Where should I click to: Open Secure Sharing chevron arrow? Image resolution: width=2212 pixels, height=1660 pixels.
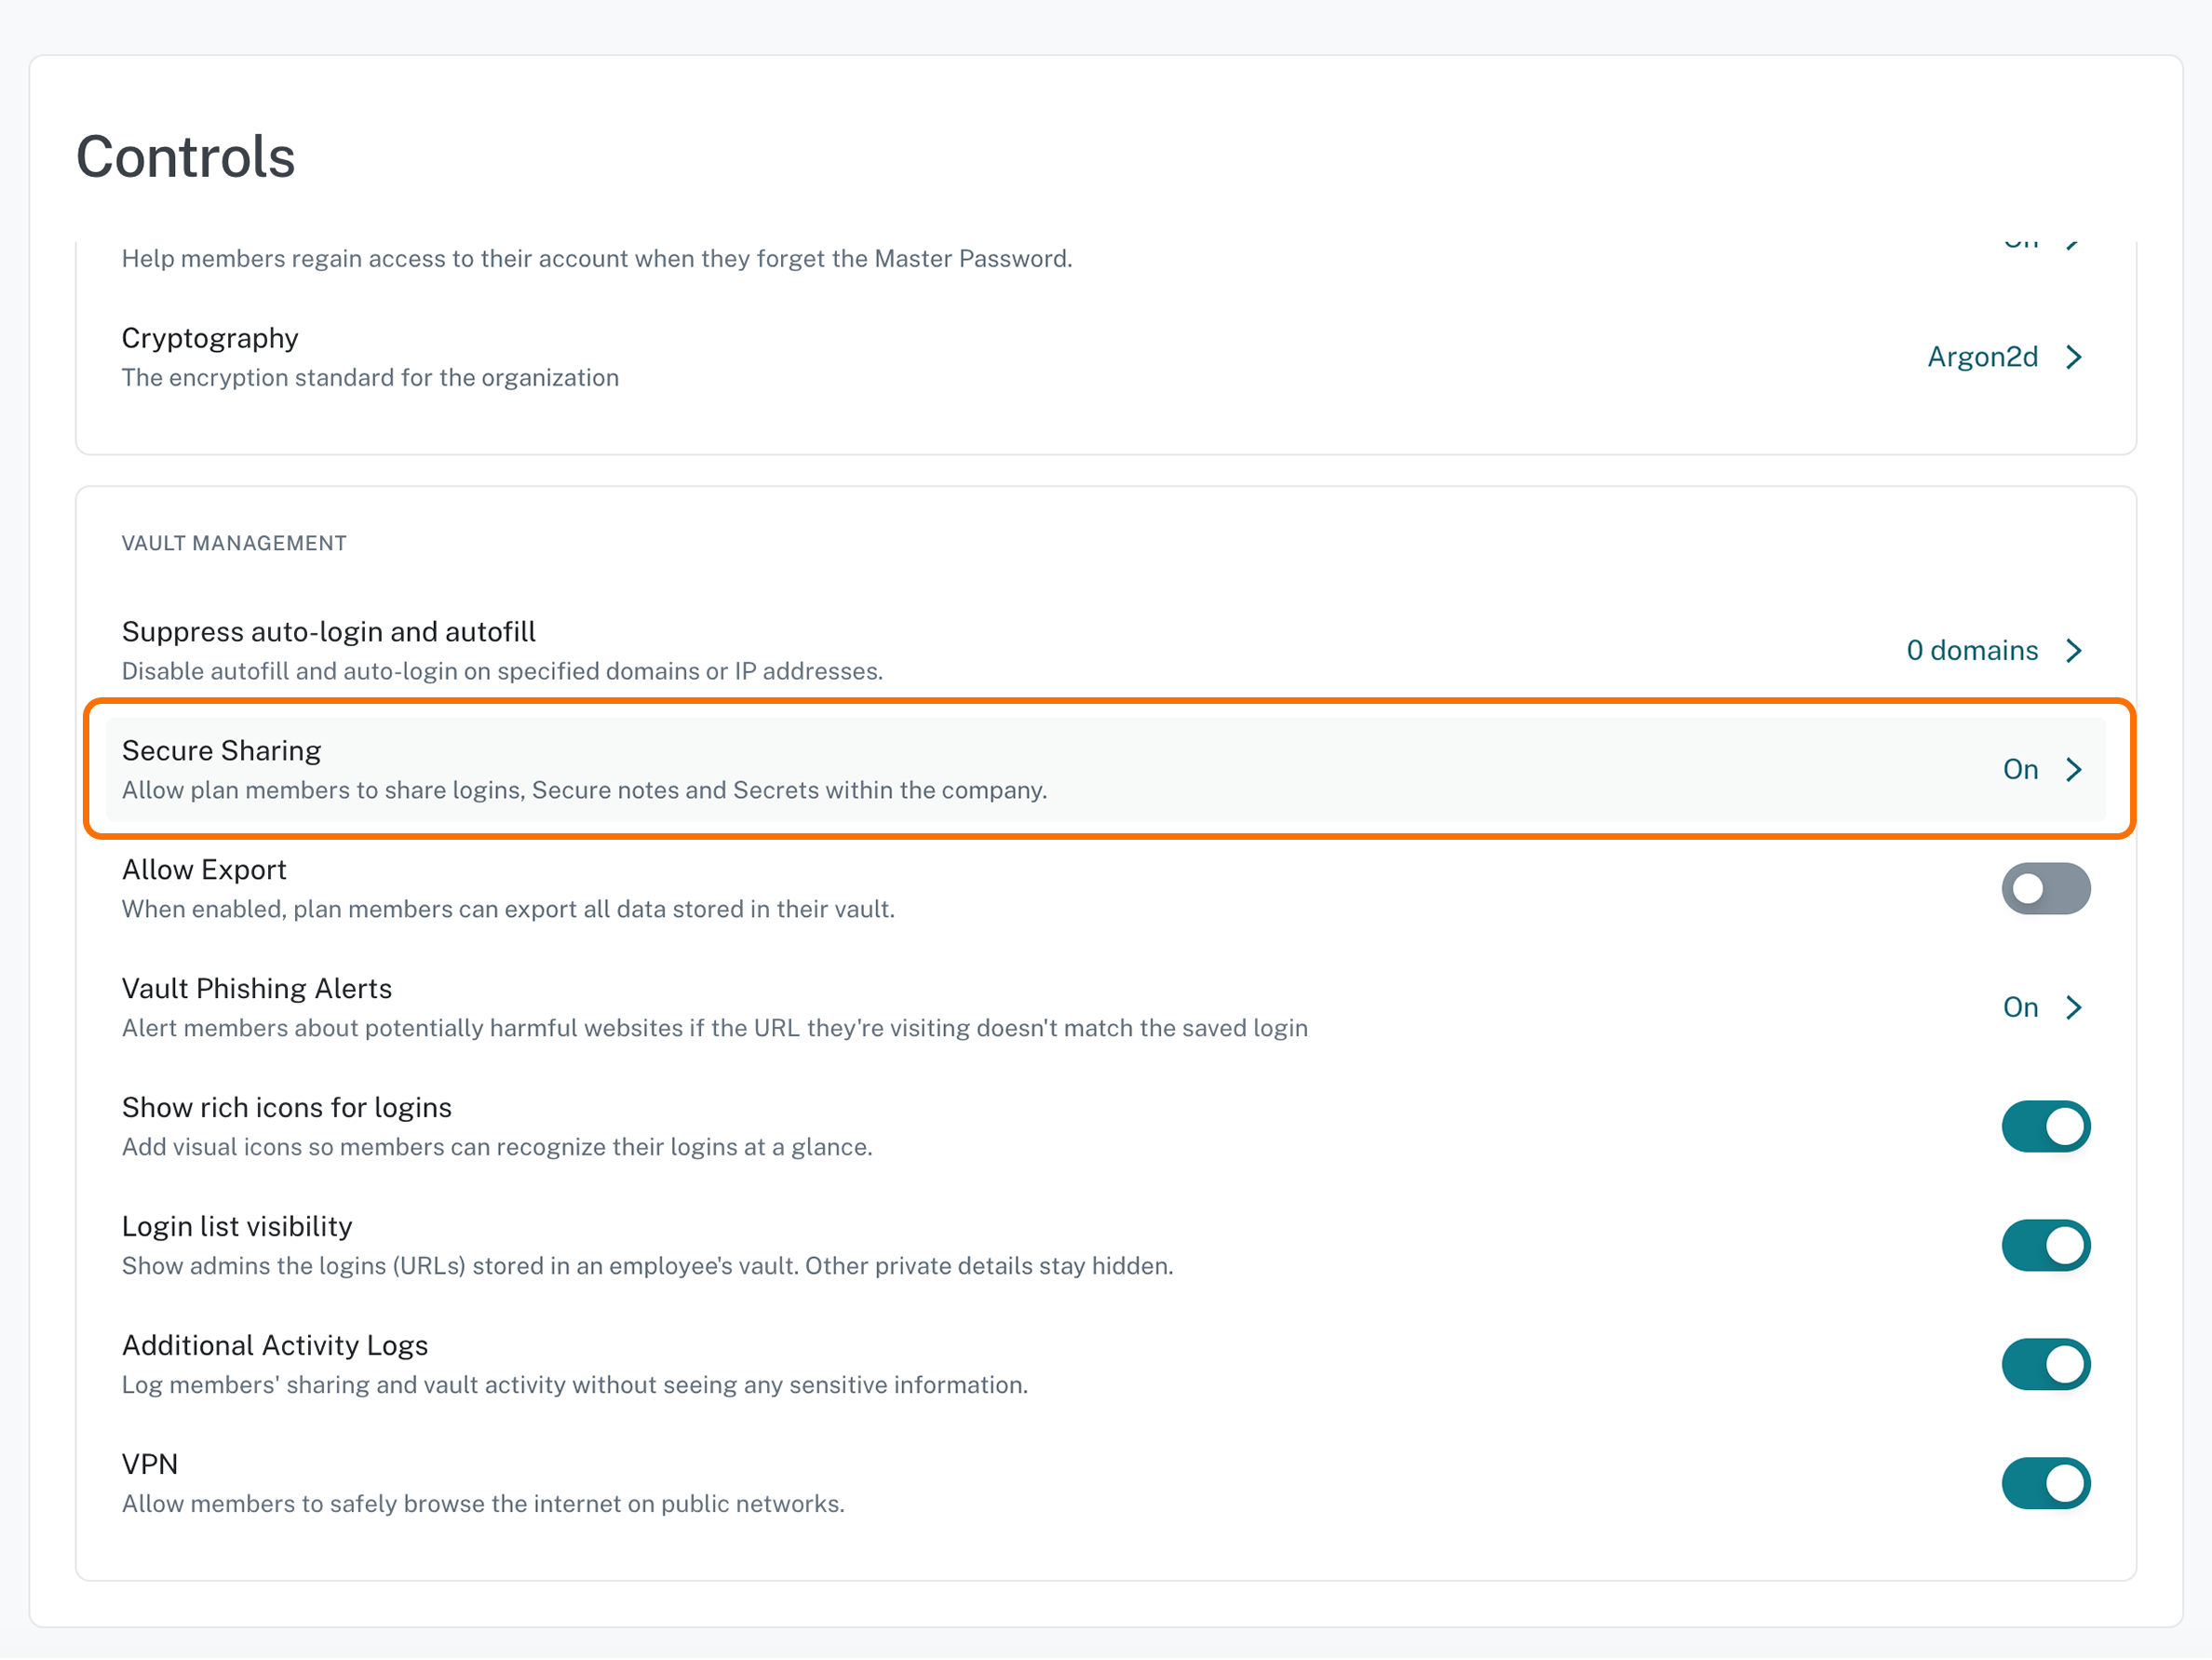[x=2074, y=770]
